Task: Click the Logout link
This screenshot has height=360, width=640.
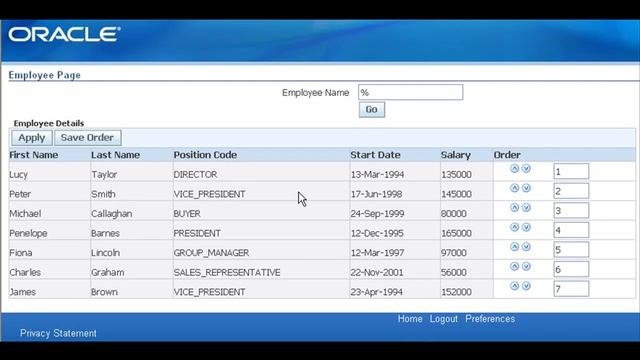Action: coord(443,319)
